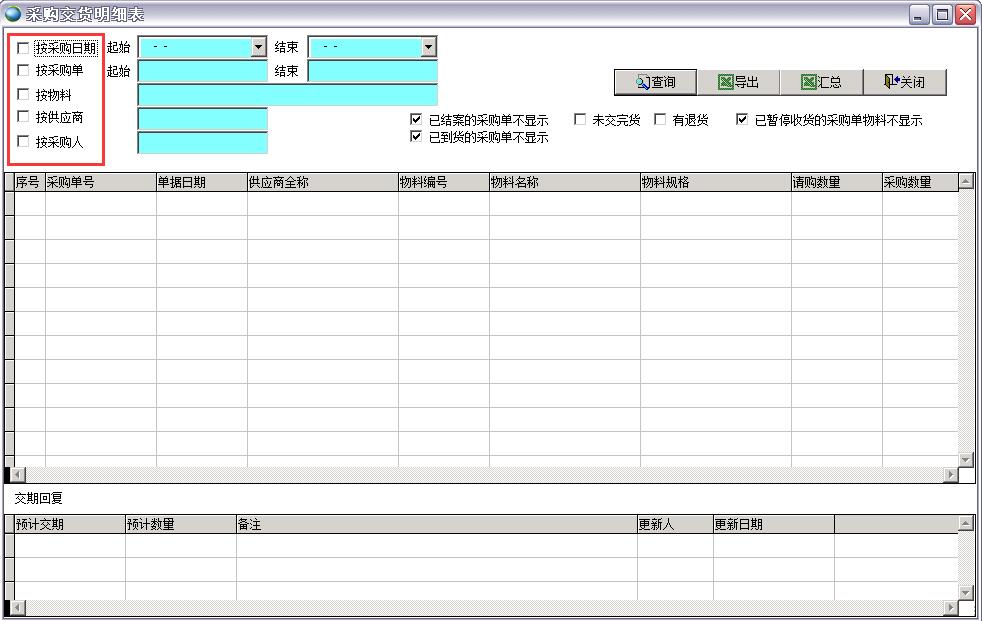Toggle the 未交完货 checkbox

pyautogui.click(x=580, y=120)
